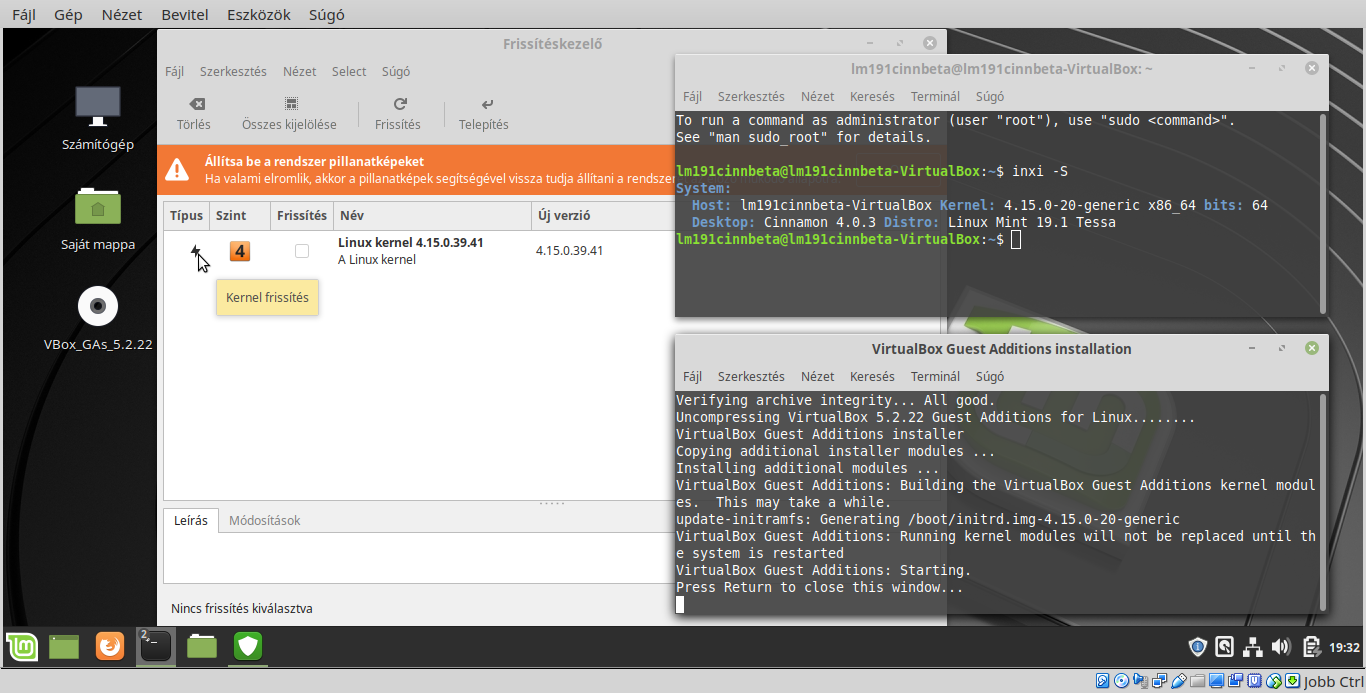The width and height of the screenshot is (1366, 694).
Task: Open VirtualBox Súgó menu
Action: (326, 15)
